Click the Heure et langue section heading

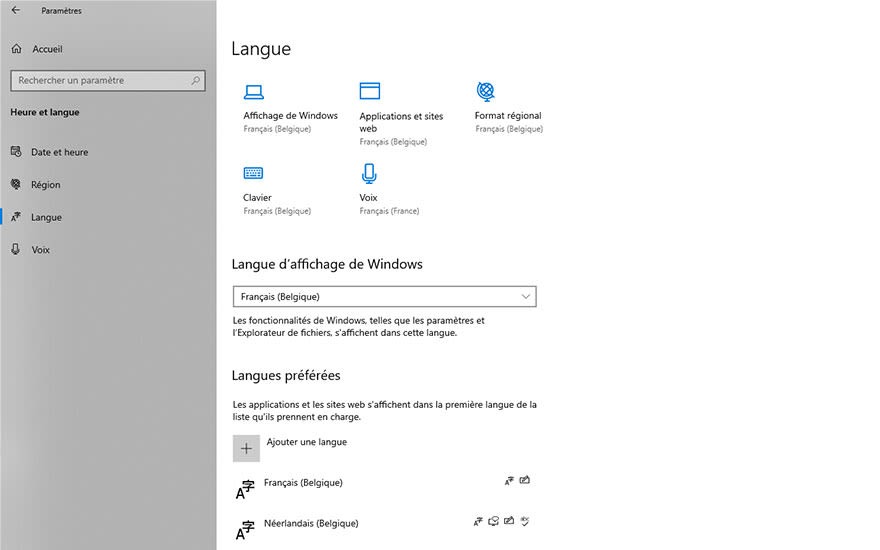click(x=45, y=112)
